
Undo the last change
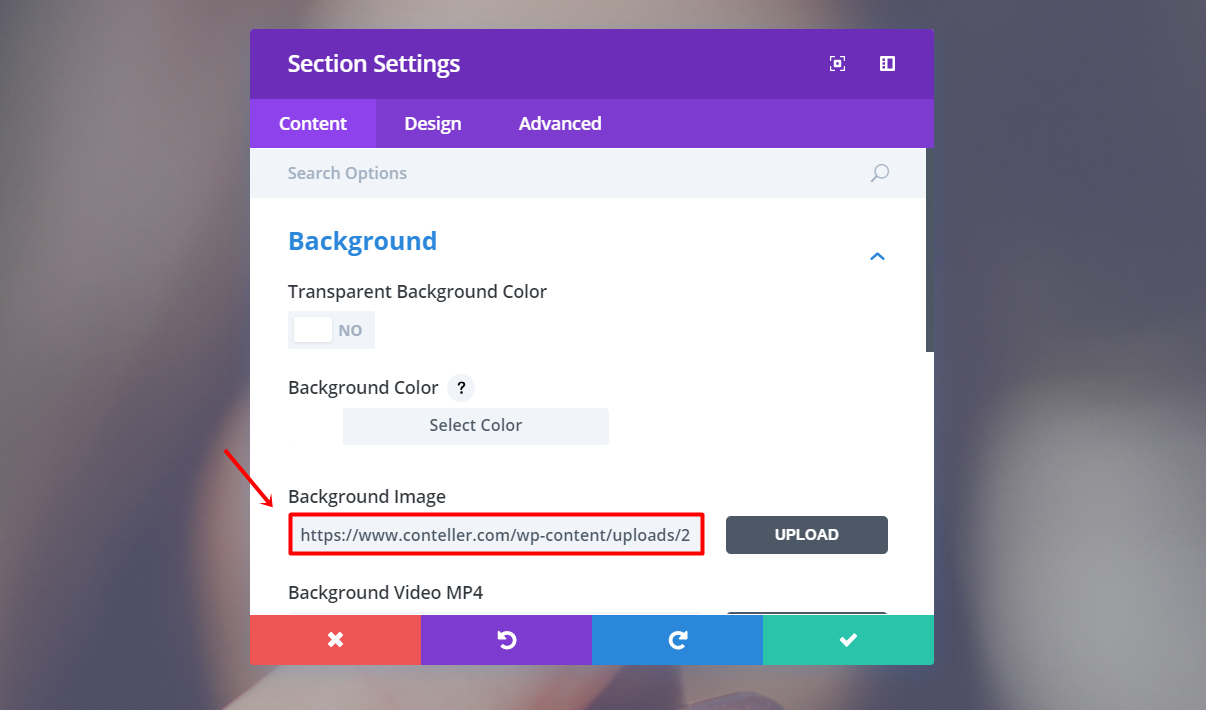(506, 640)
